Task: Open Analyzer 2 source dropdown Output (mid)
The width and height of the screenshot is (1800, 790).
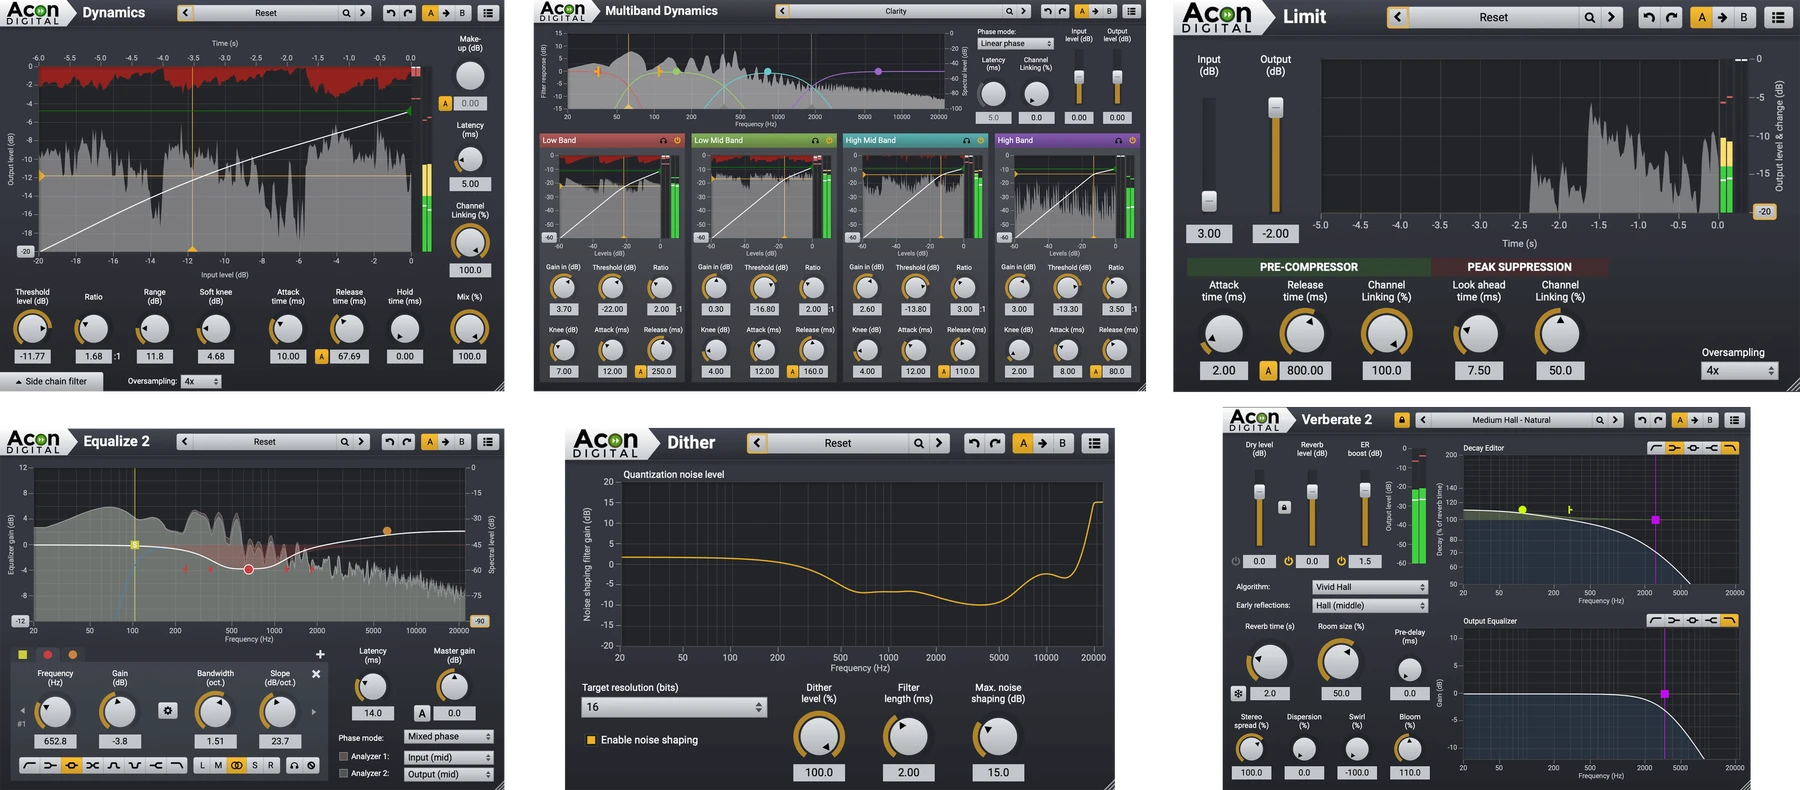Action: (x=449, y=774)
